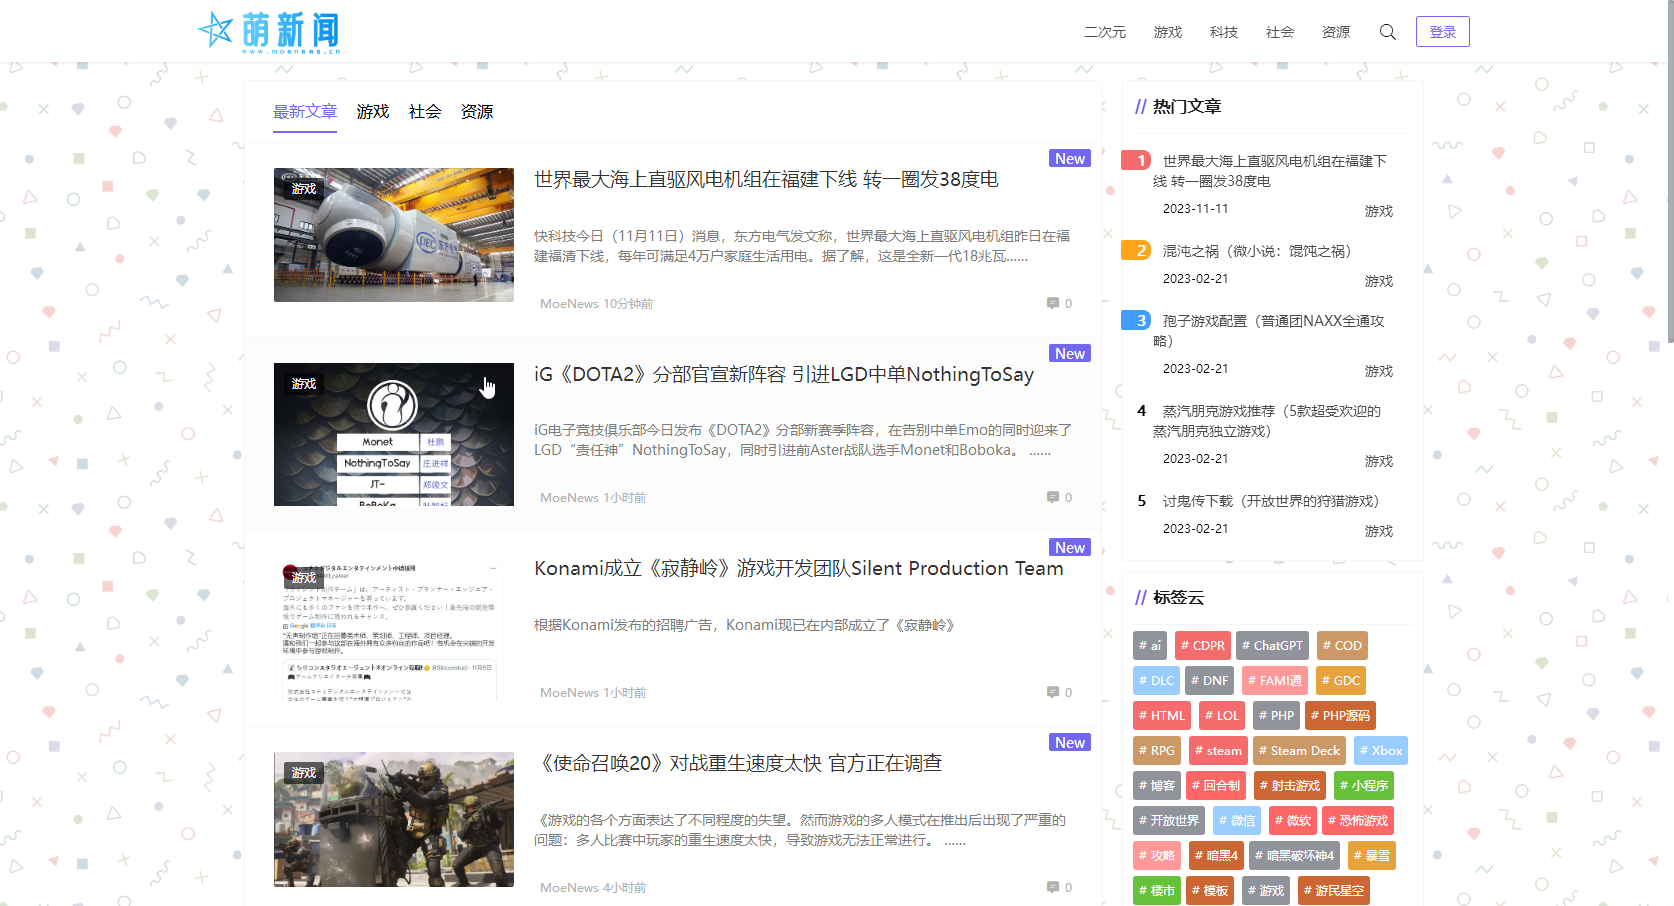Click the # 游民星空 tag
This screenshot has height=906, width=1674.
pyautogui.click(x=1334, y=891)
